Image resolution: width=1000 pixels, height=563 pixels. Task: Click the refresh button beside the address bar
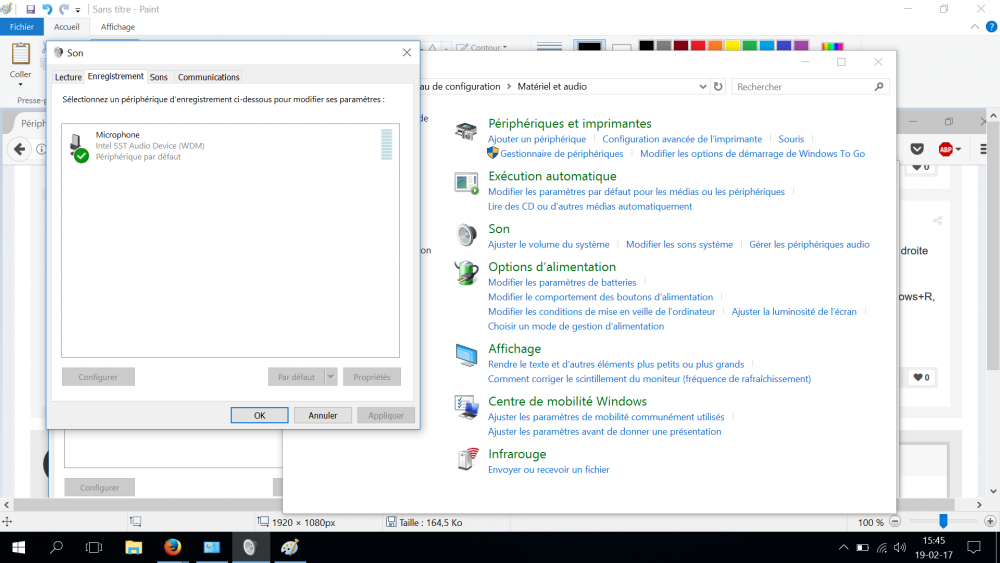point(717,87)
